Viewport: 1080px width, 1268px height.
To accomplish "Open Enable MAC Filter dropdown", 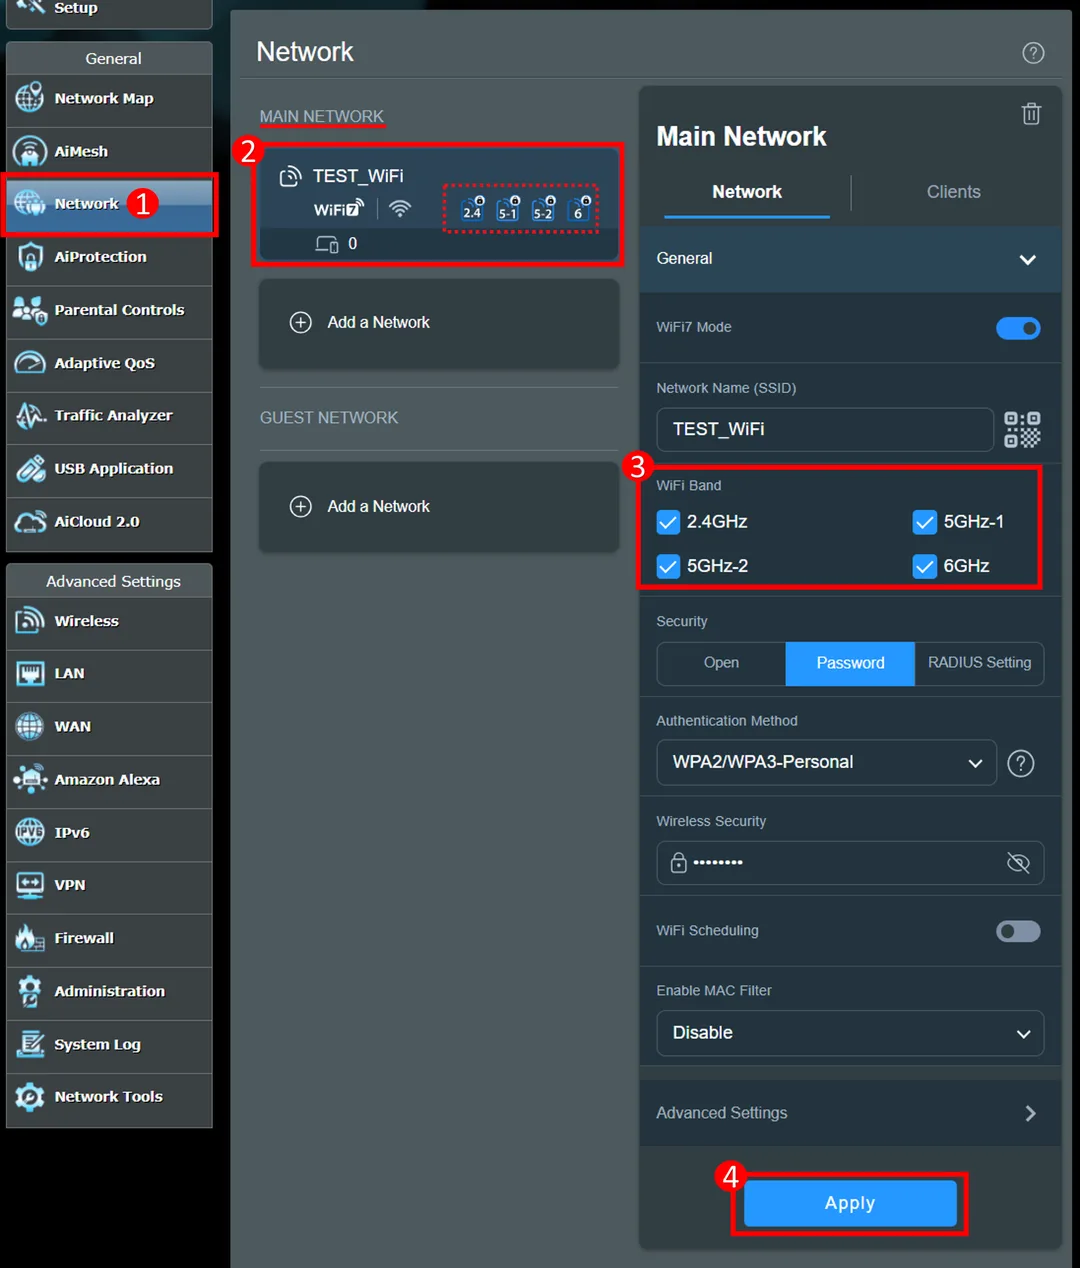I will (850, 1033).
